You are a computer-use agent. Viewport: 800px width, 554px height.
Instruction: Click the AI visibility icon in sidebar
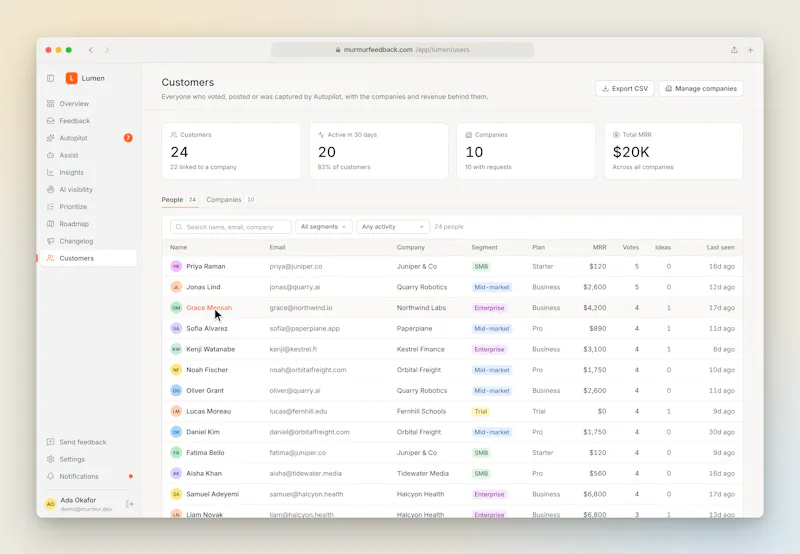51,189
